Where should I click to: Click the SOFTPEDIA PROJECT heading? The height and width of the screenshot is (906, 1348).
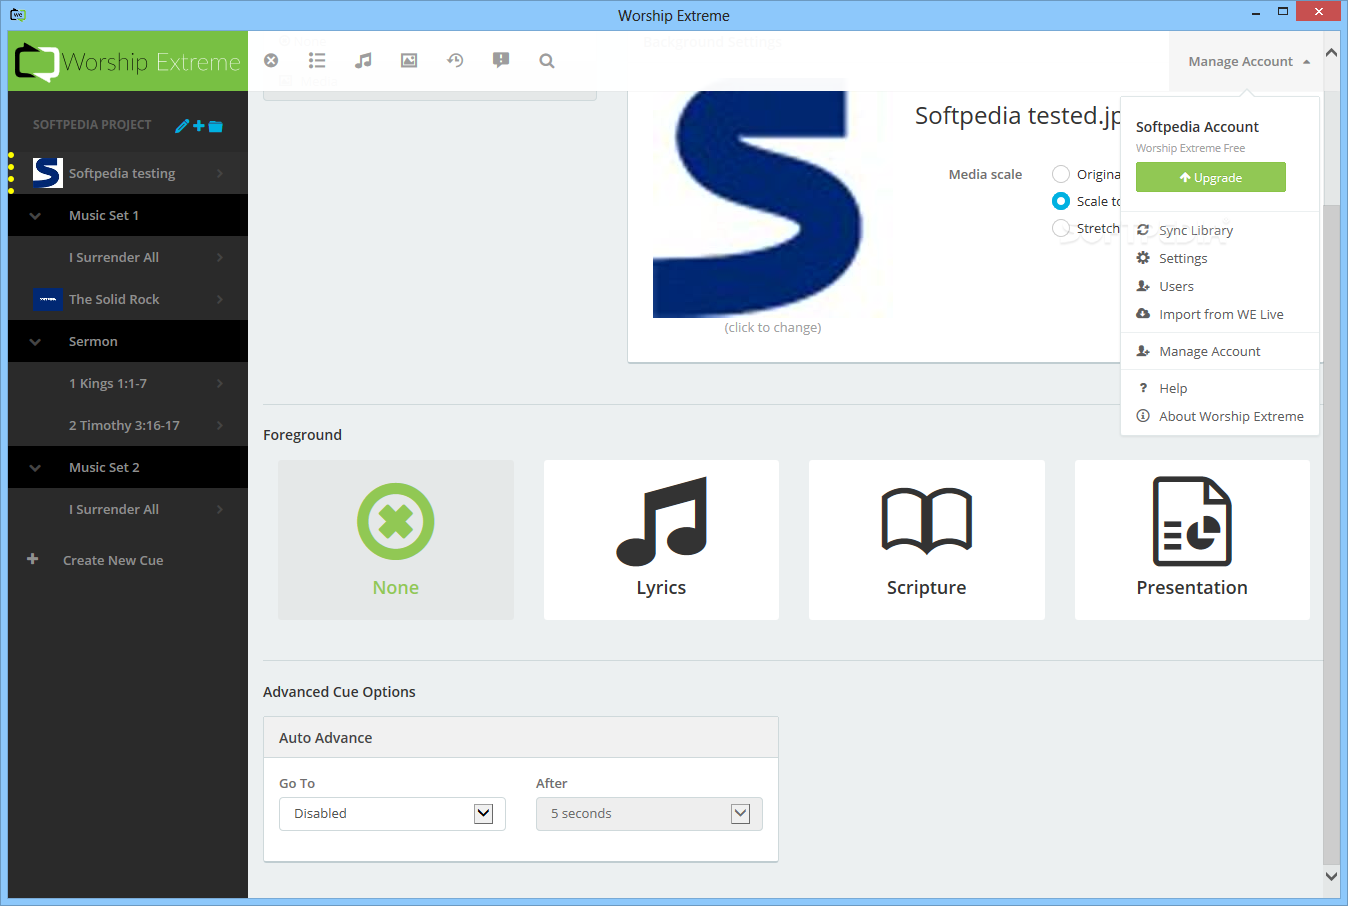[x=92, y=125]
